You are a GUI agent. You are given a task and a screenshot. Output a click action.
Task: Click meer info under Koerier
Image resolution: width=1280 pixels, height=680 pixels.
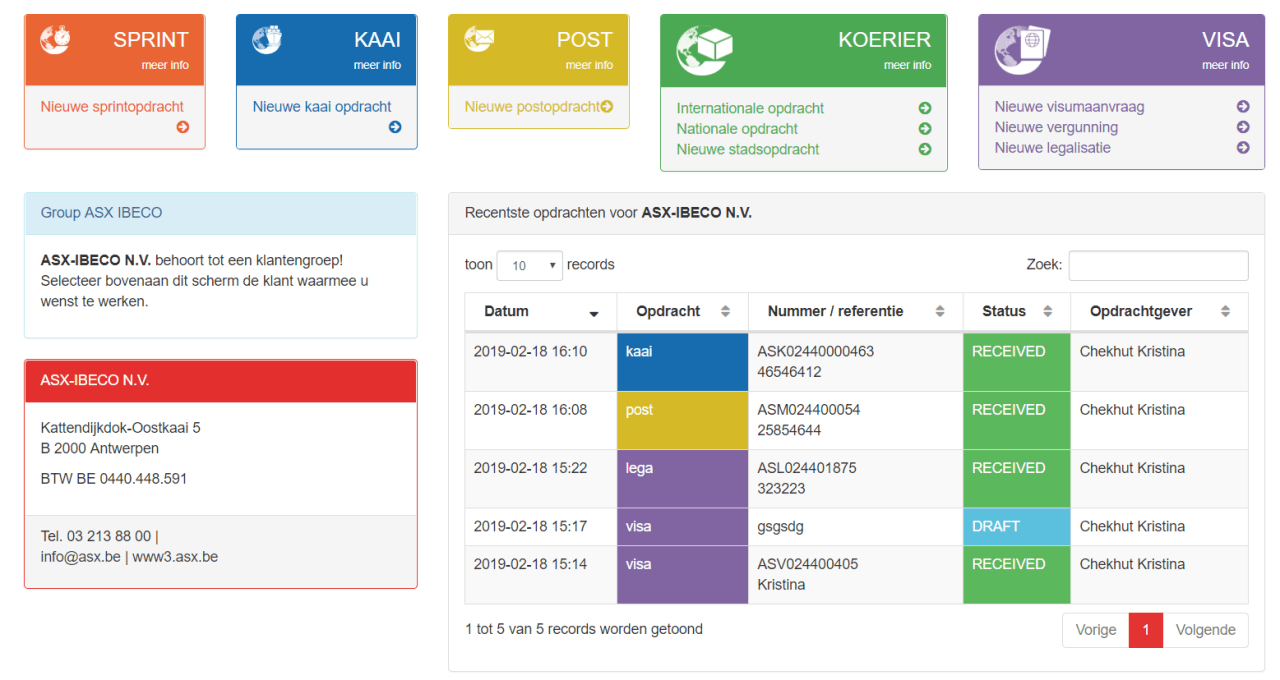coord(907,65)
